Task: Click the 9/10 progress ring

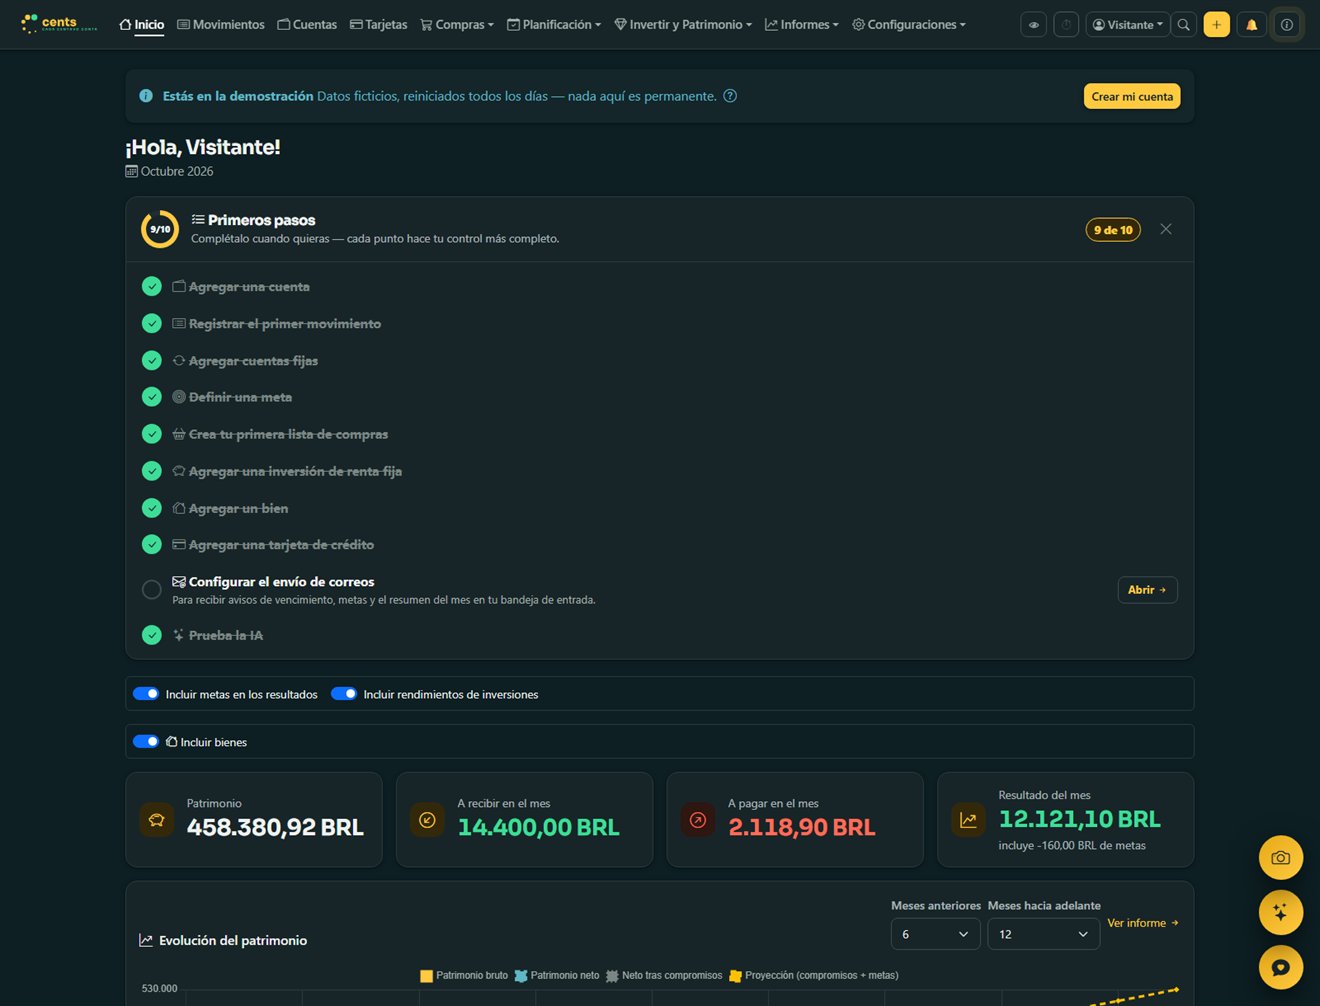Action: (x=160, y=229)
